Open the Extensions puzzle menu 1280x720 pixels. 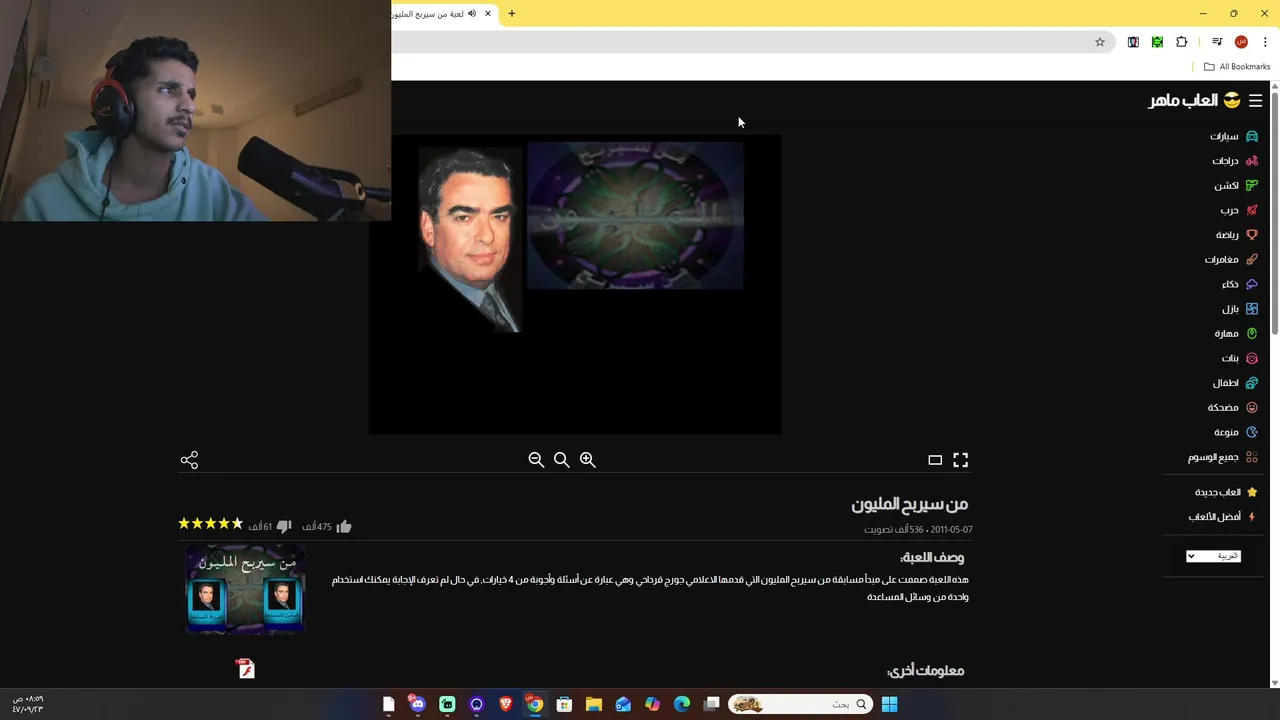pyautogui.click(x=1182, y=42)
